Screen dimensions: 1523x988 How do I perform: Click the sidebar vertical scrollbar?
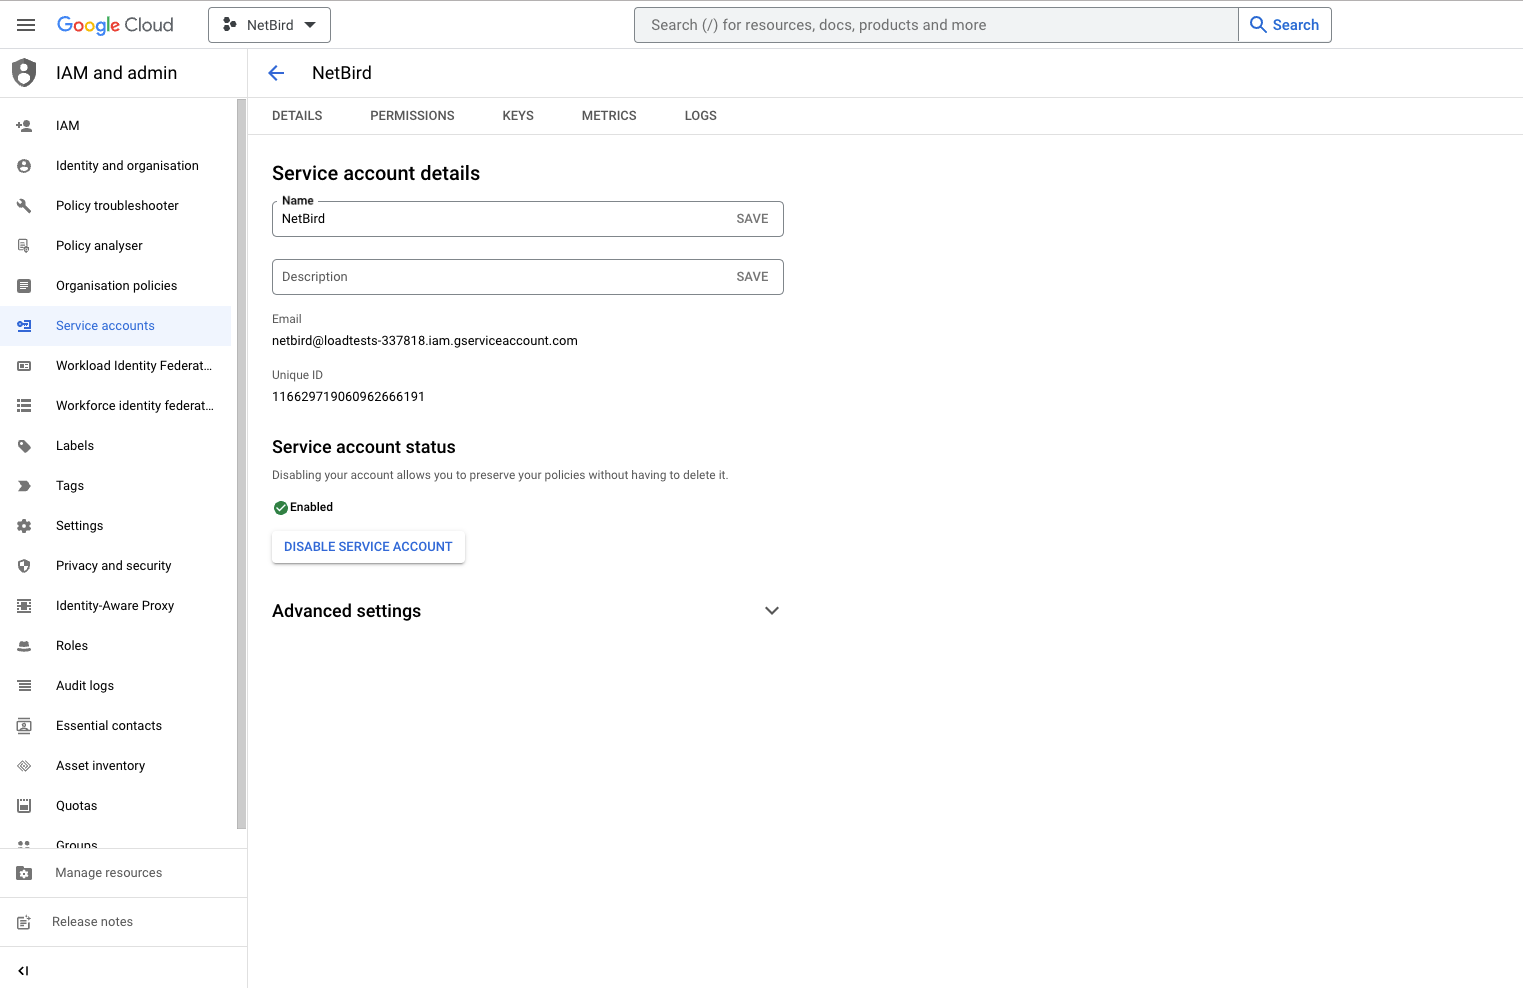point(241,460)
